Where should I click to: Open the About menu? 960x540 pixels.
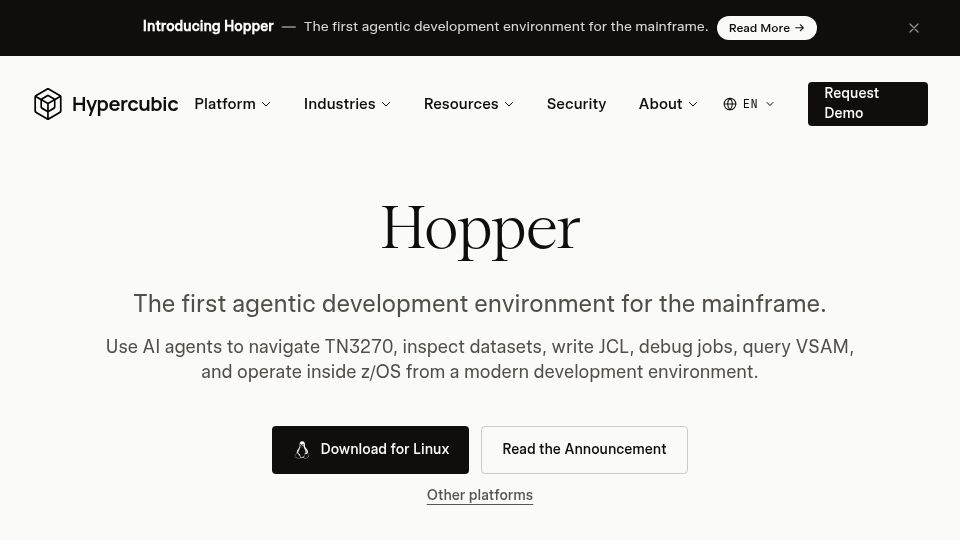coord(668,104)
